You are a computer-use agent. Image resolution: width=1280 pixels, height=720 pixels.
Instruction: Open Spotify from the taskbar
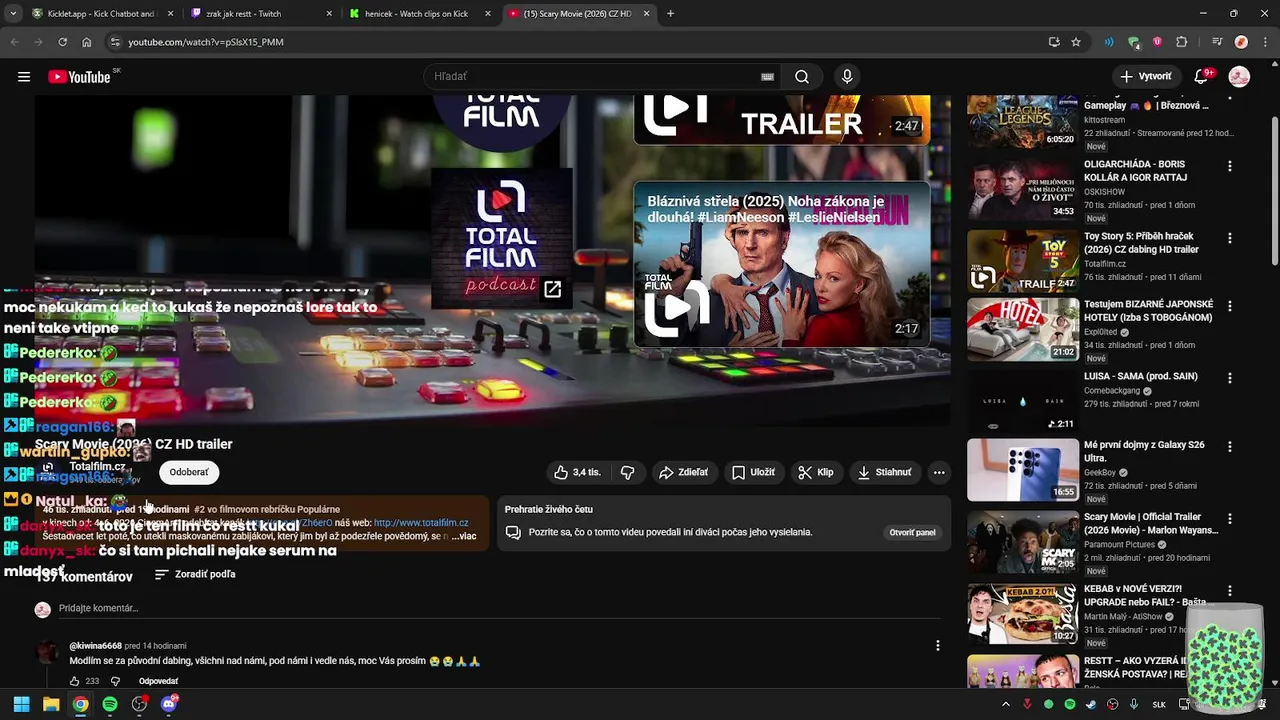(110, 704)
